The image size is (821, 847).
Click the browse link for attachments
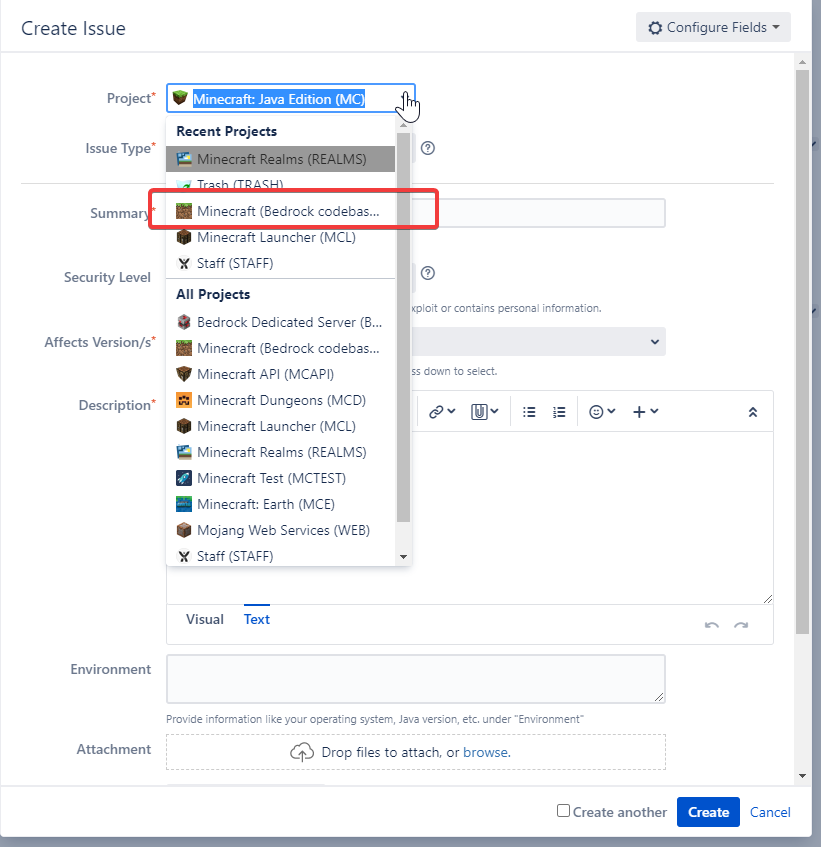click(x=486, y=752)
